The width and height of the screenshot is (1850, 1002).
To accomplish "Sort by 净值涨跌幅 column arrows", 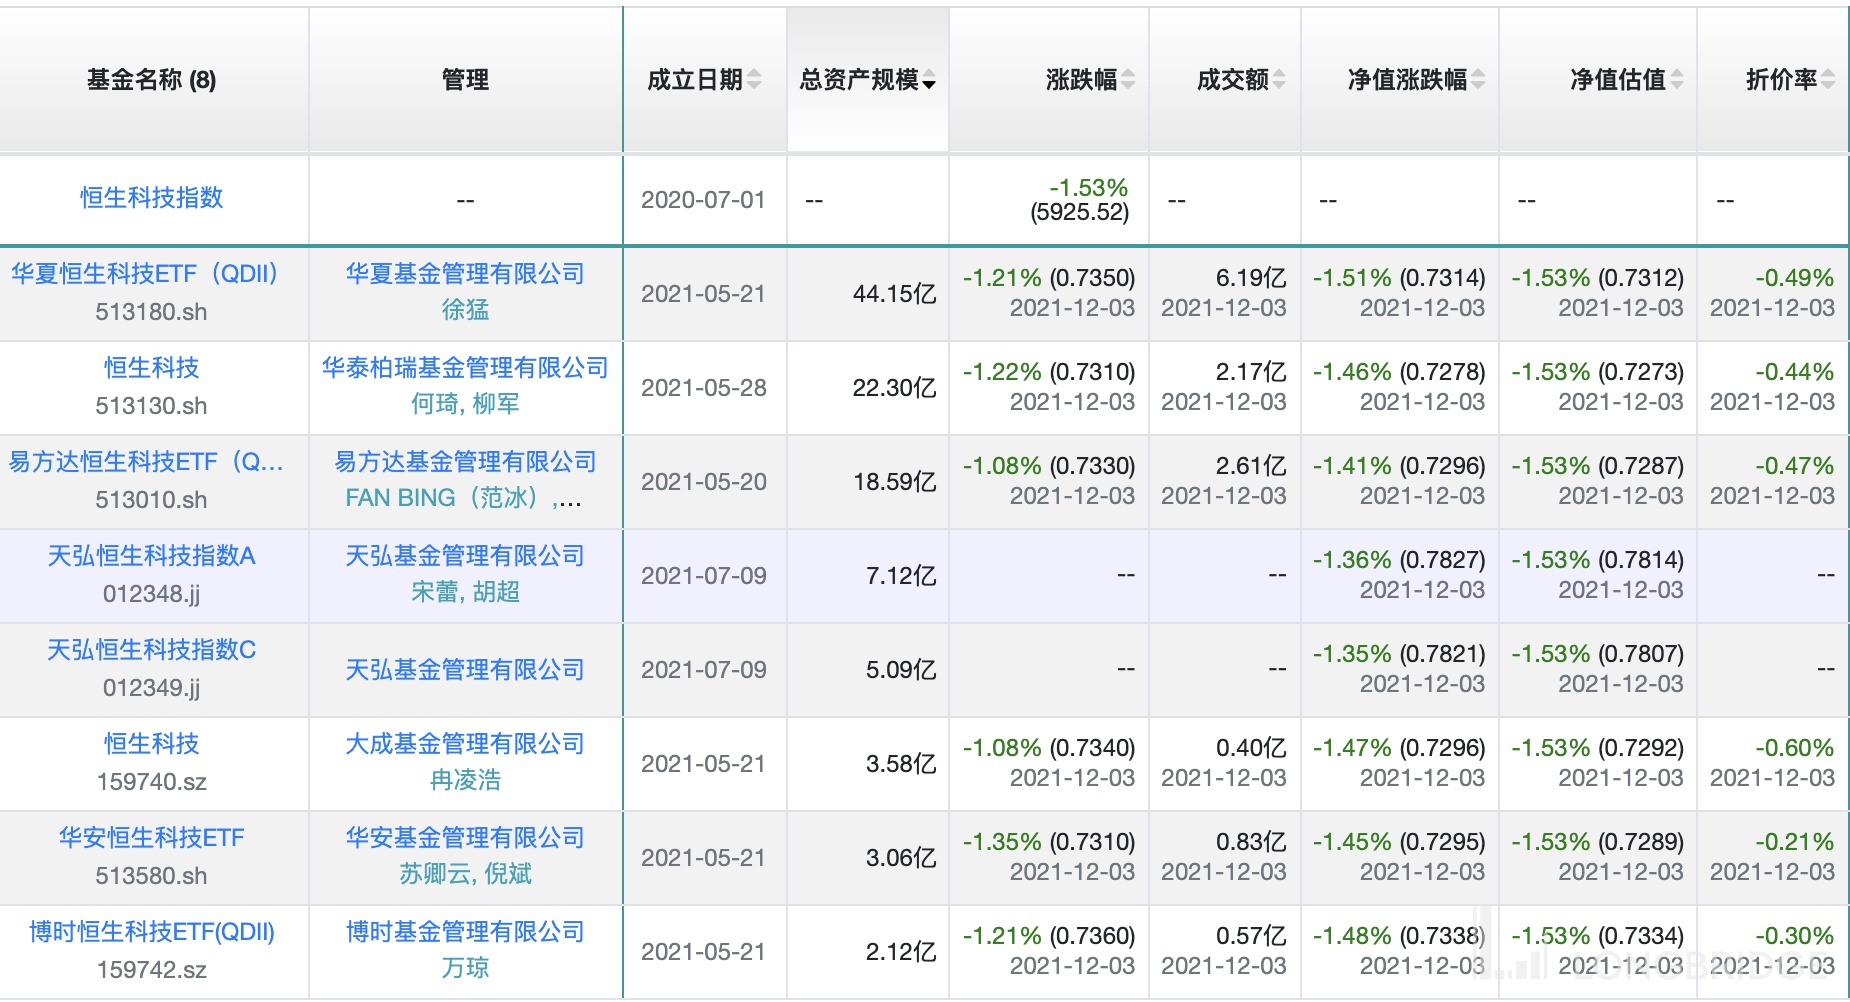I will tap(1478, 80).
